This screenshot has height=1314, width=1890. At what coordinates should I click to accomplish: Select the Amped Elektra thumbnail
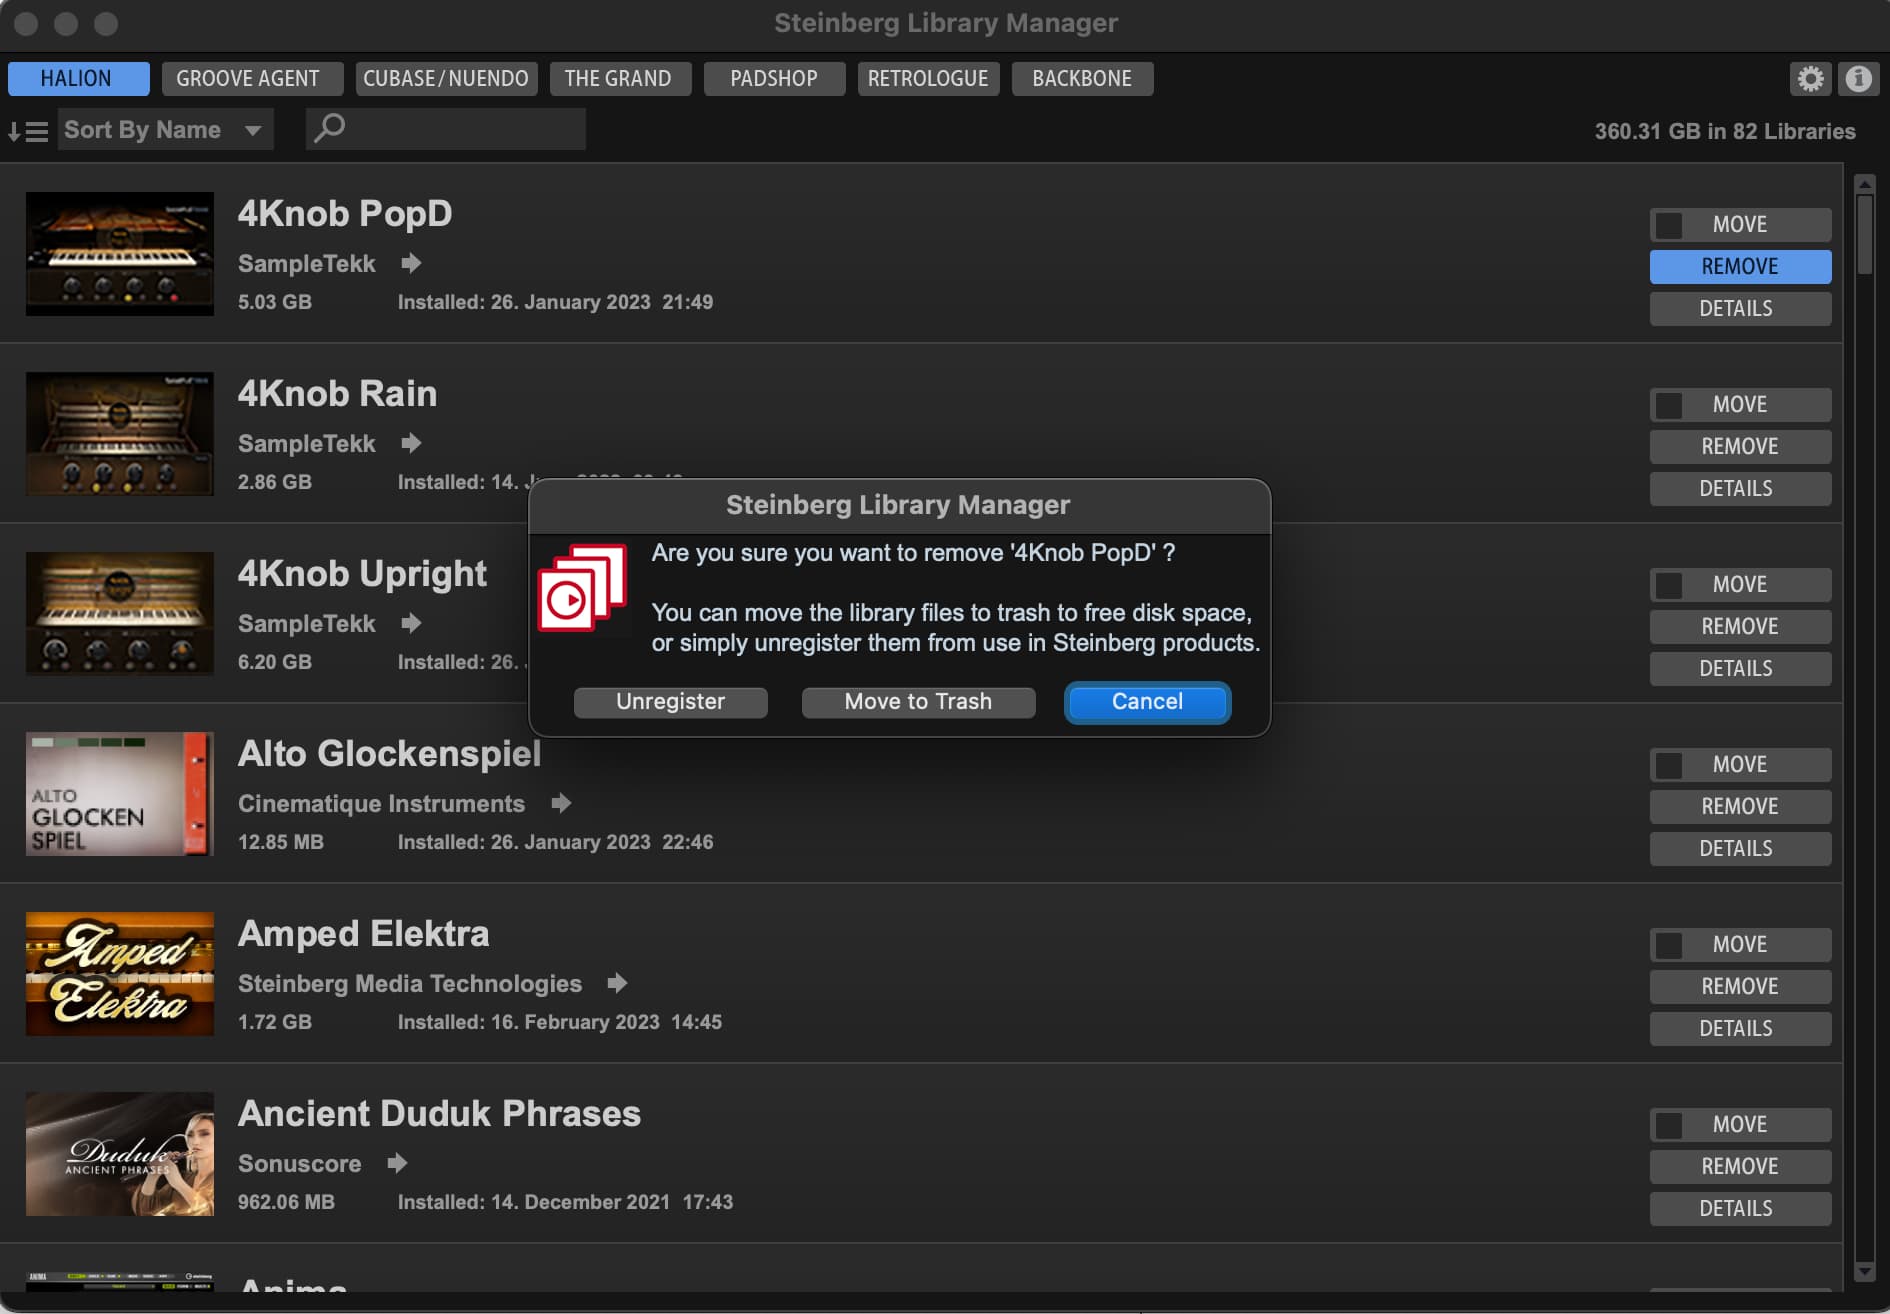(120, 974)
